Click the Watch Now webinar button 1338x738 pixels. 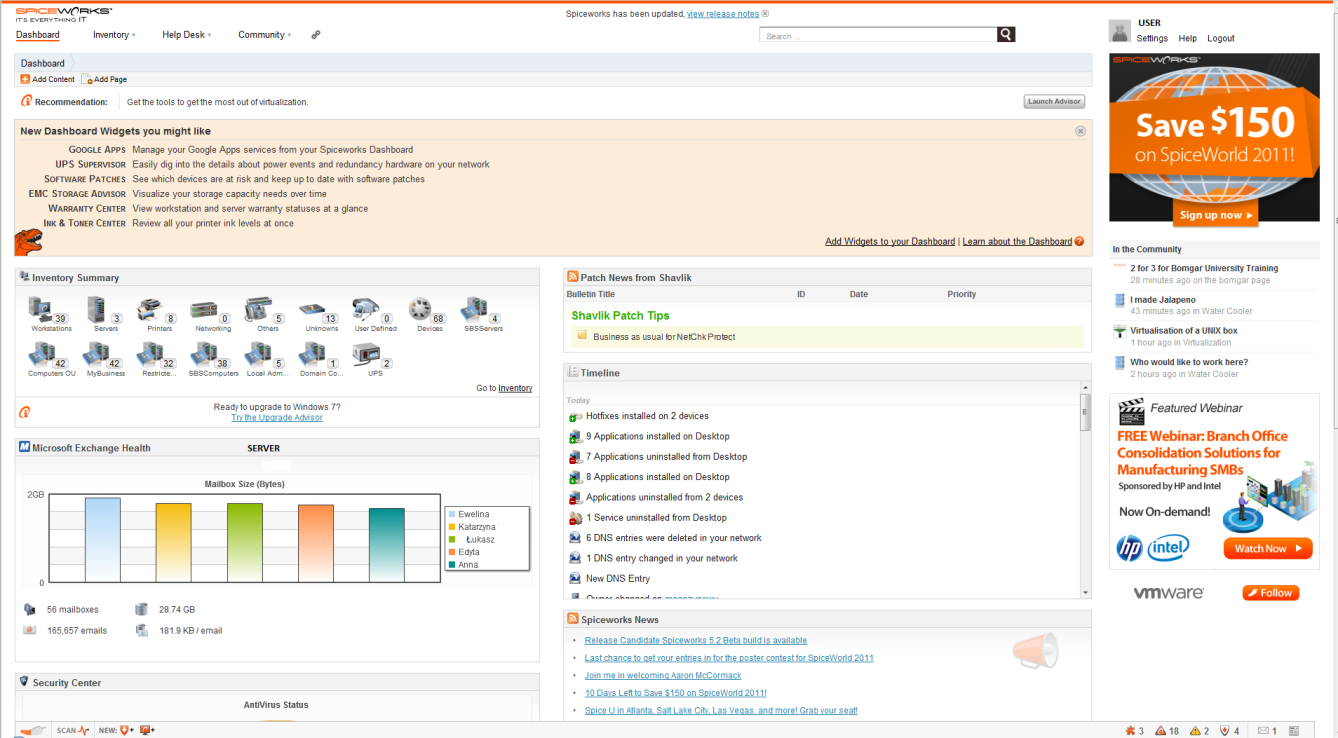(1267, 549)
